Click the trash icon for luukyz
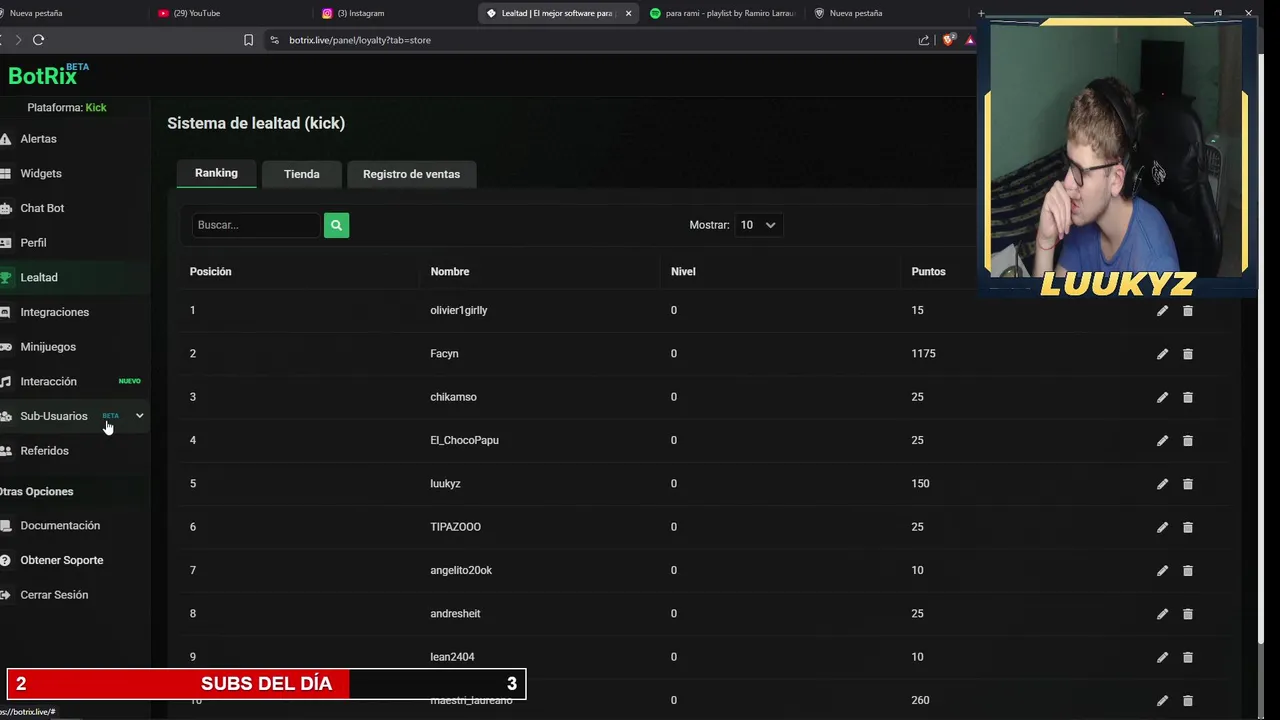1280x720 pixels. click(1188, 484)
